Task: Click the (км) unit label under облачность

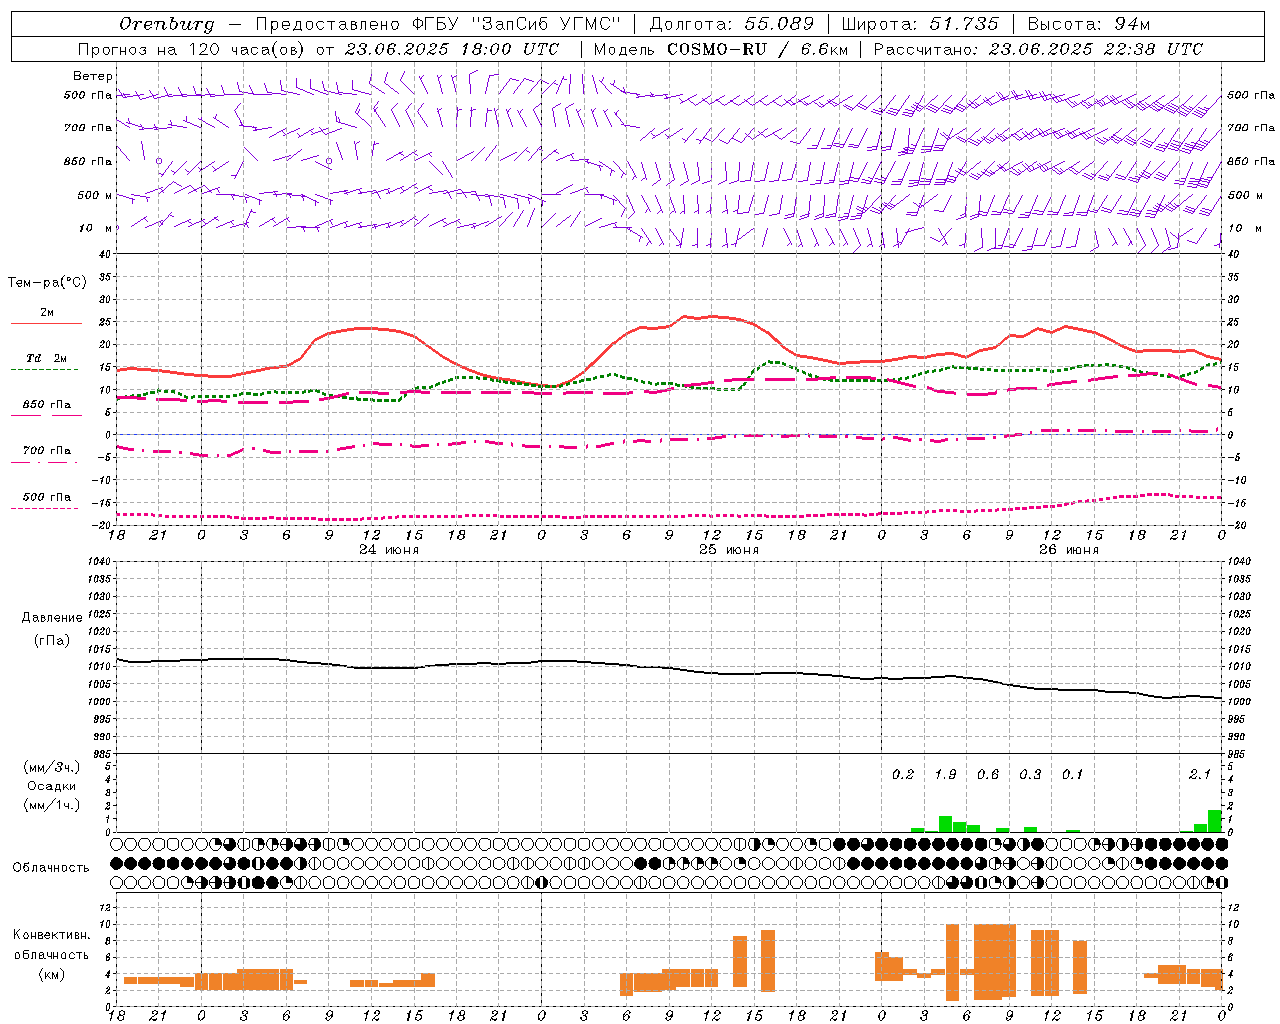Action: click(x=52, y=974)
